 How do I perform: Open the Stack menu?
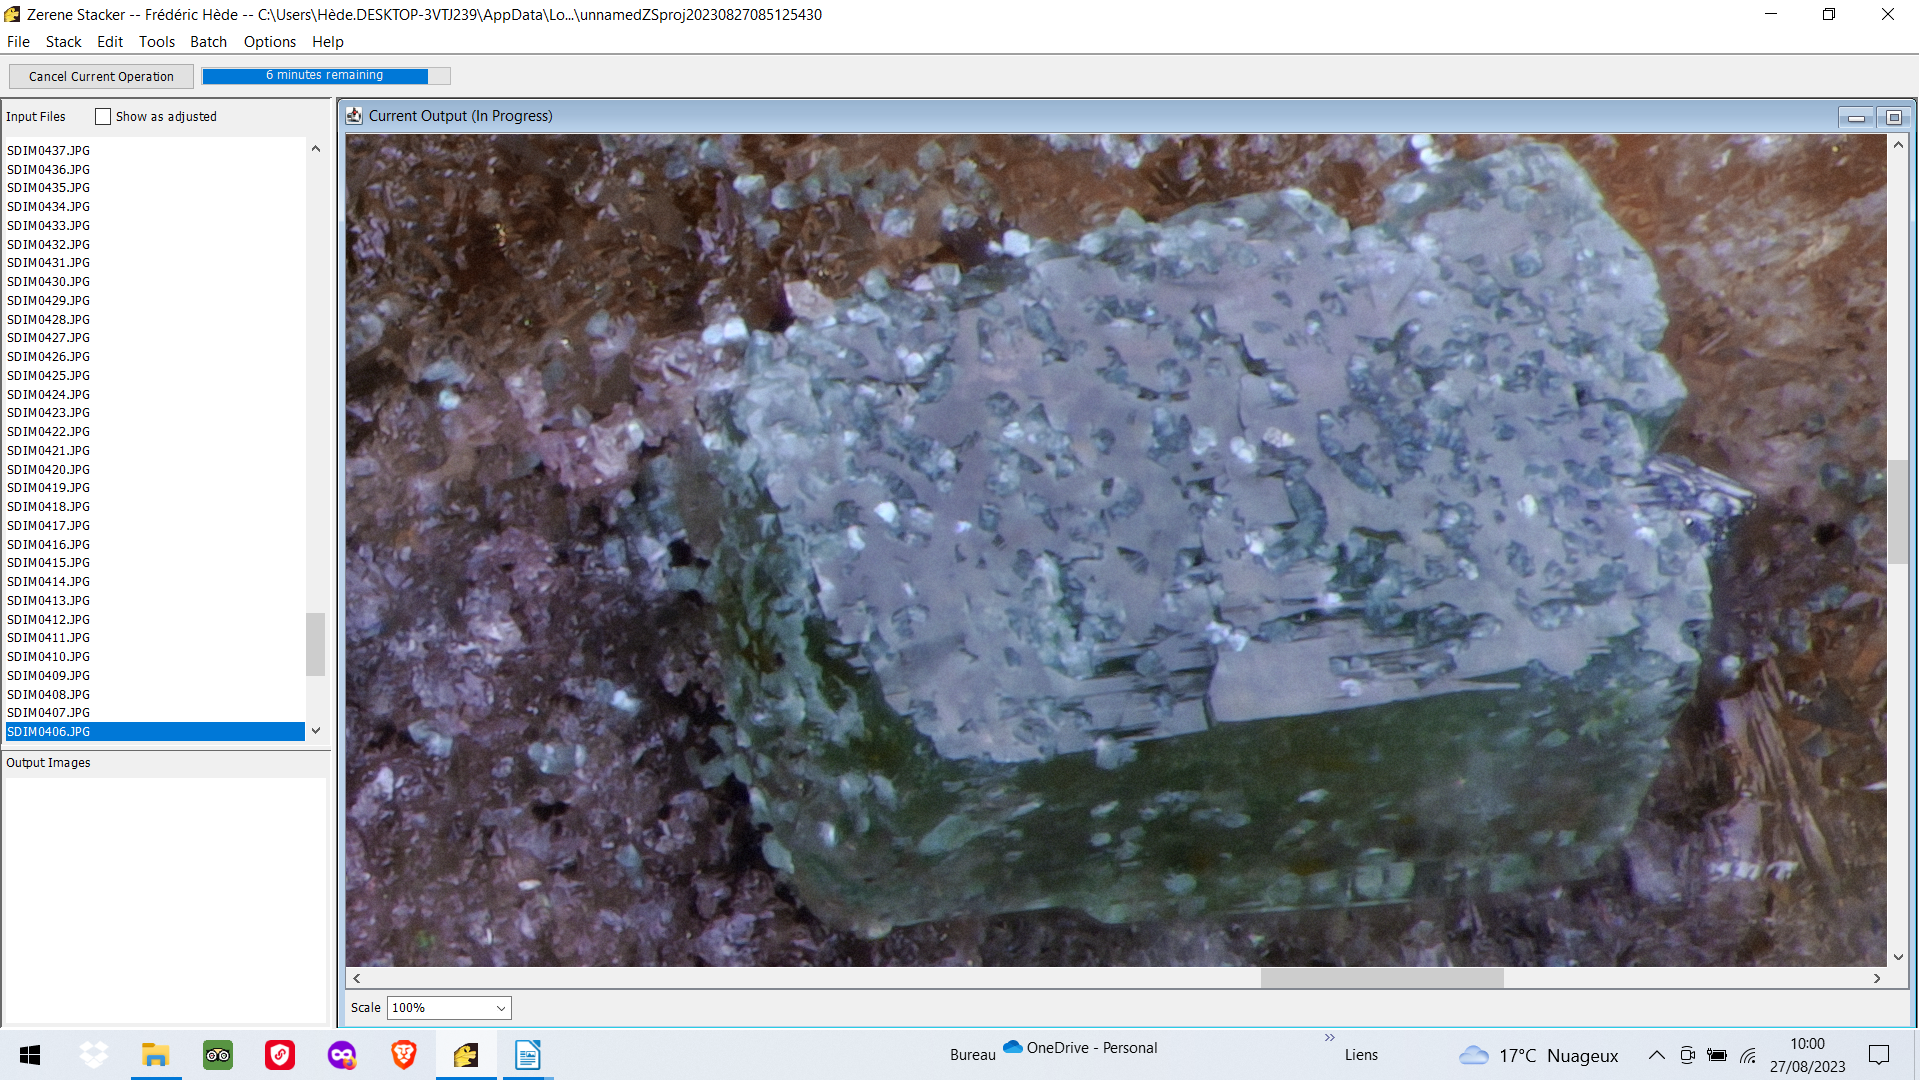click(63, 42)
